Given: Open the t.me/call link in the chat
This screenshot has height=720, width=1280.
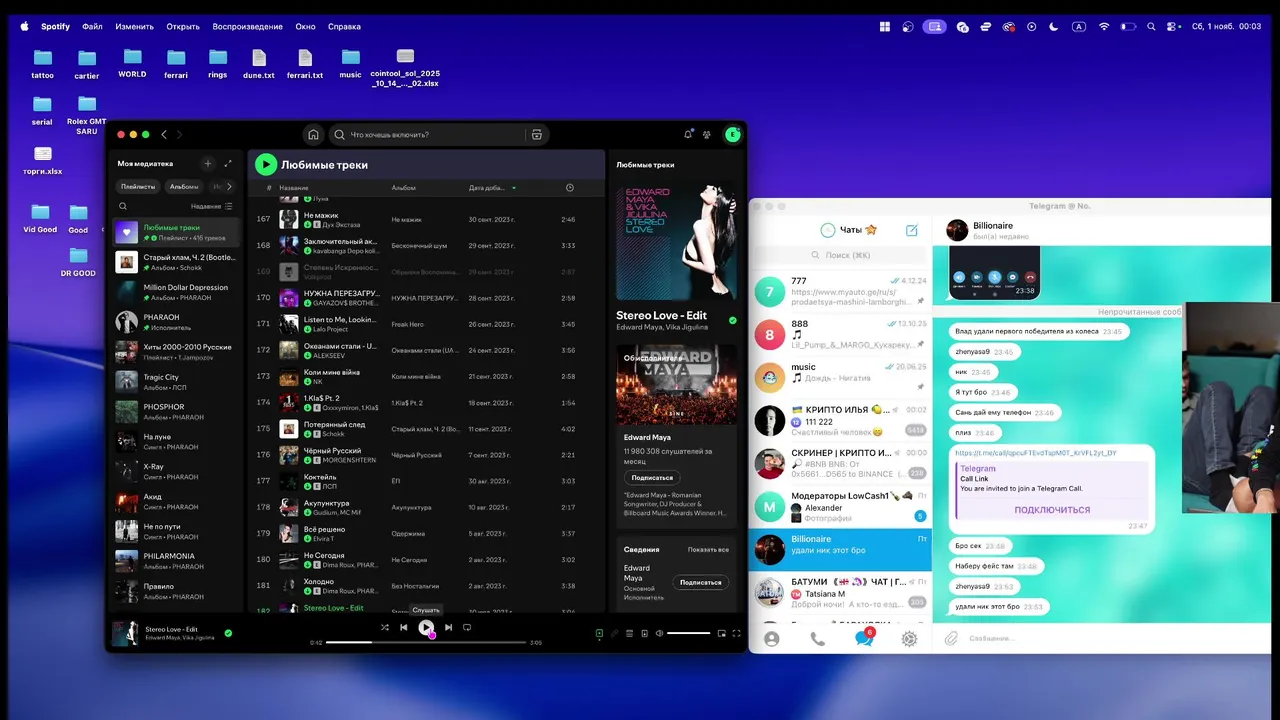Looking at the screenshot, I should [1035, 453].
